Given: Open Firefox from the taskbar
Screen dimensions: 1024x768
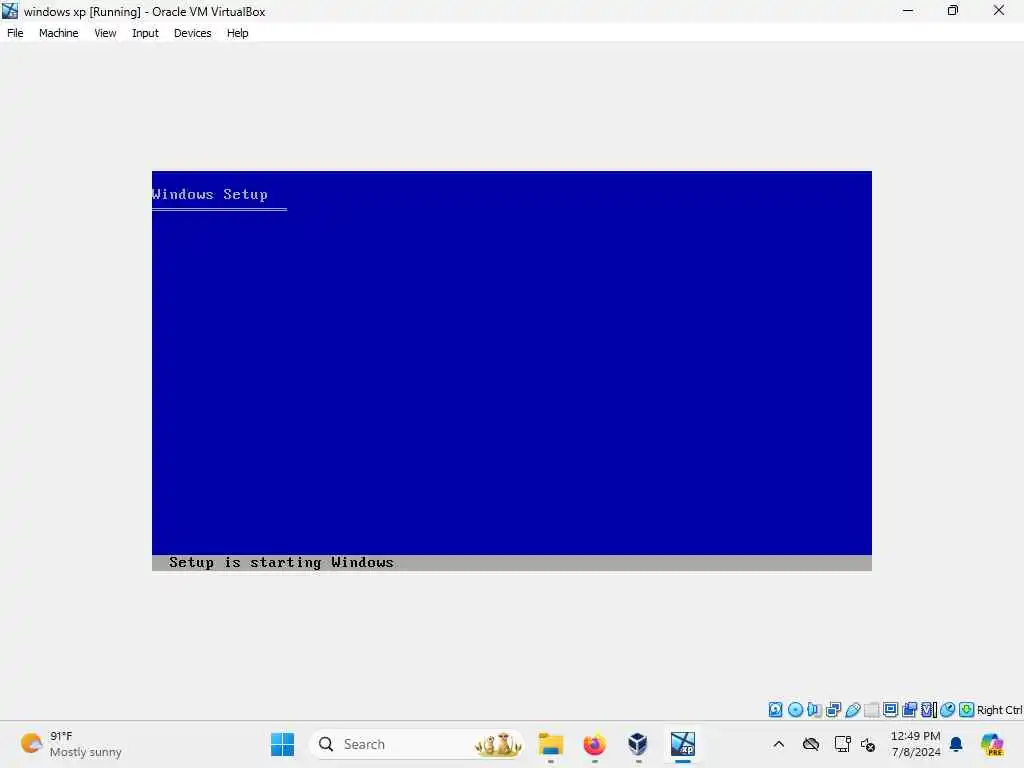Looking at the screenshot, I should tap(594, 744).
